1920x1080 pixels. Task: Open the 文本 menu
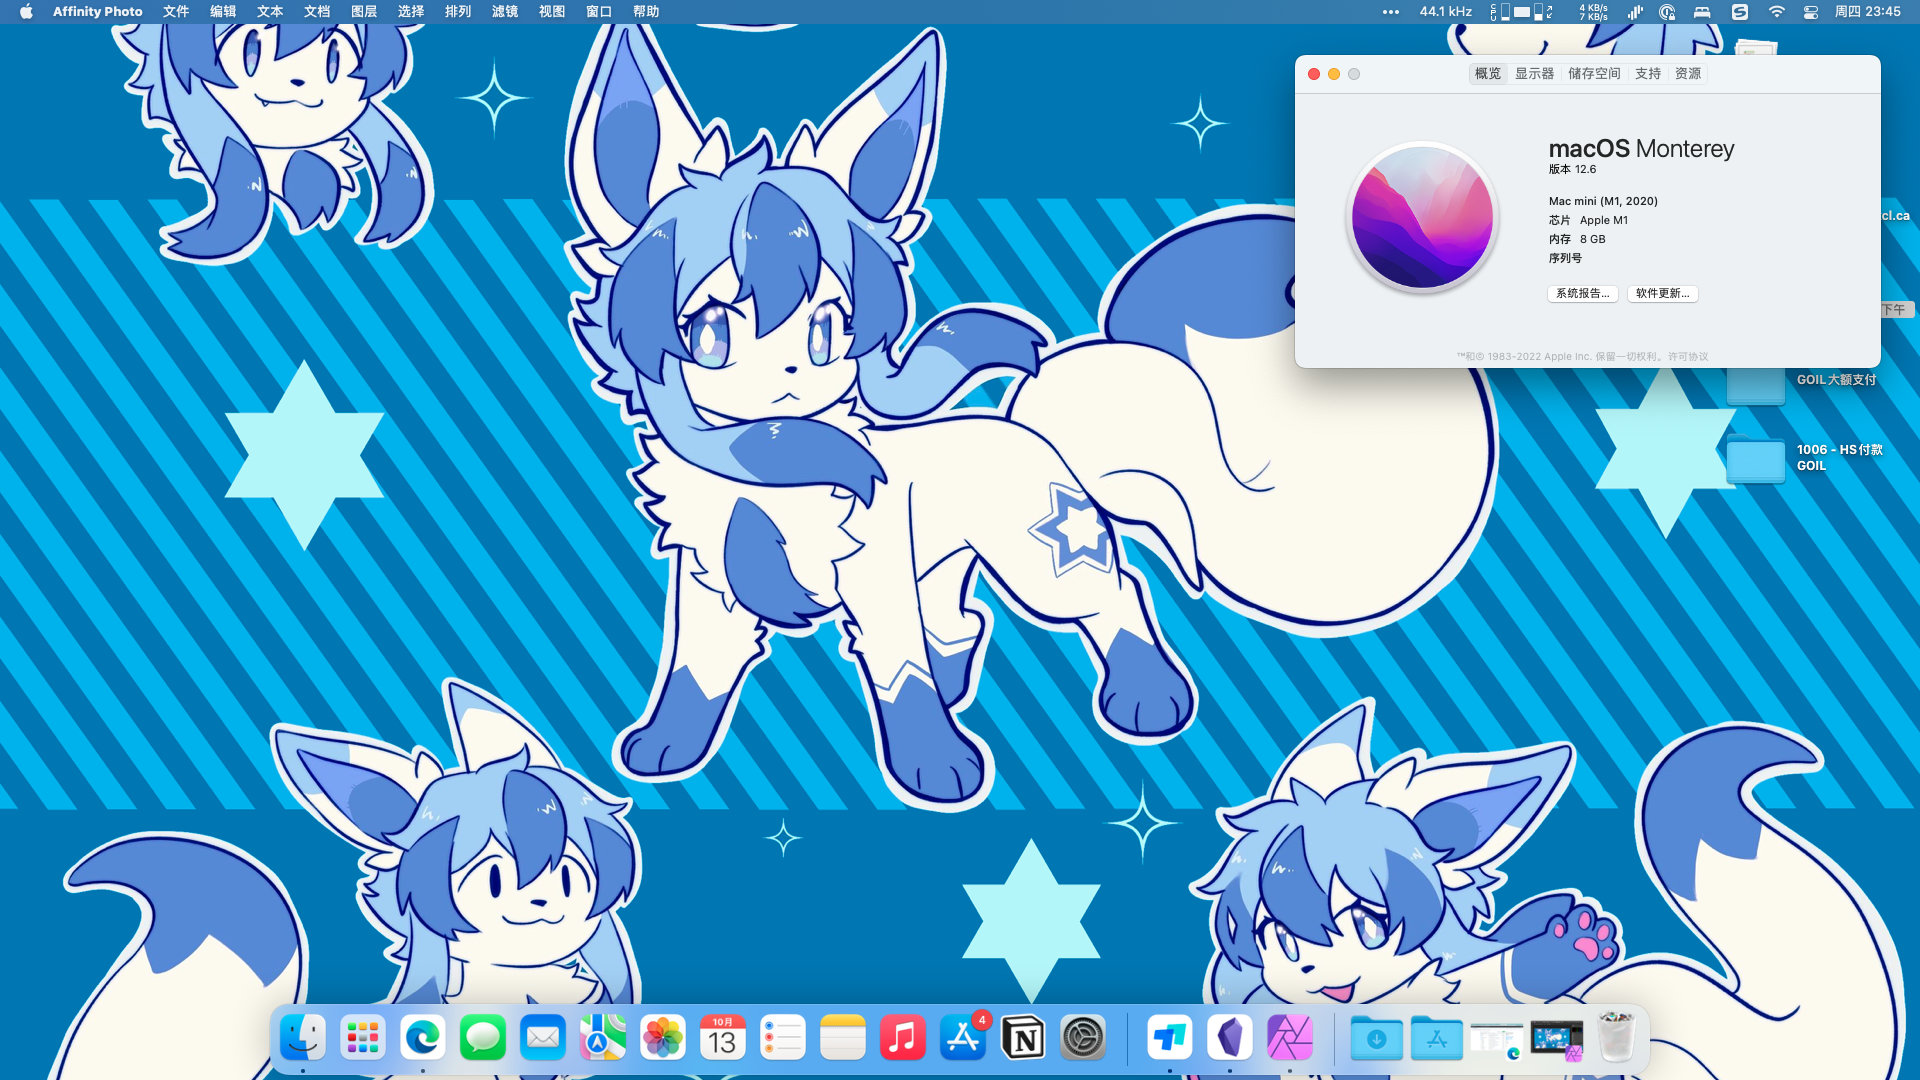270,12
